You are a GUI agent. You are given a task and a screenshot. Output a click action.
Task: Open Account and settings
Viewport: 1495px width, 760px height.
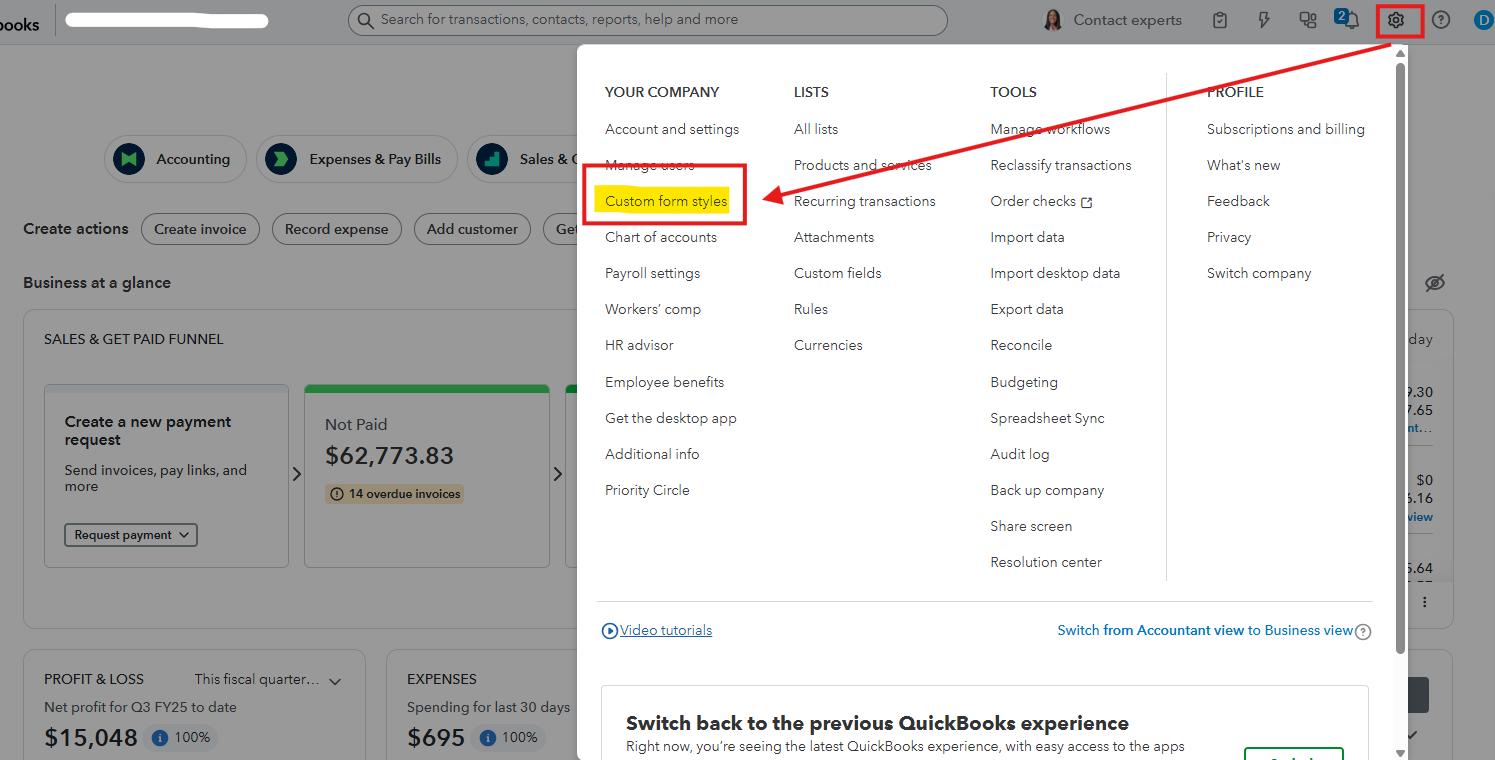pos(672,129)
